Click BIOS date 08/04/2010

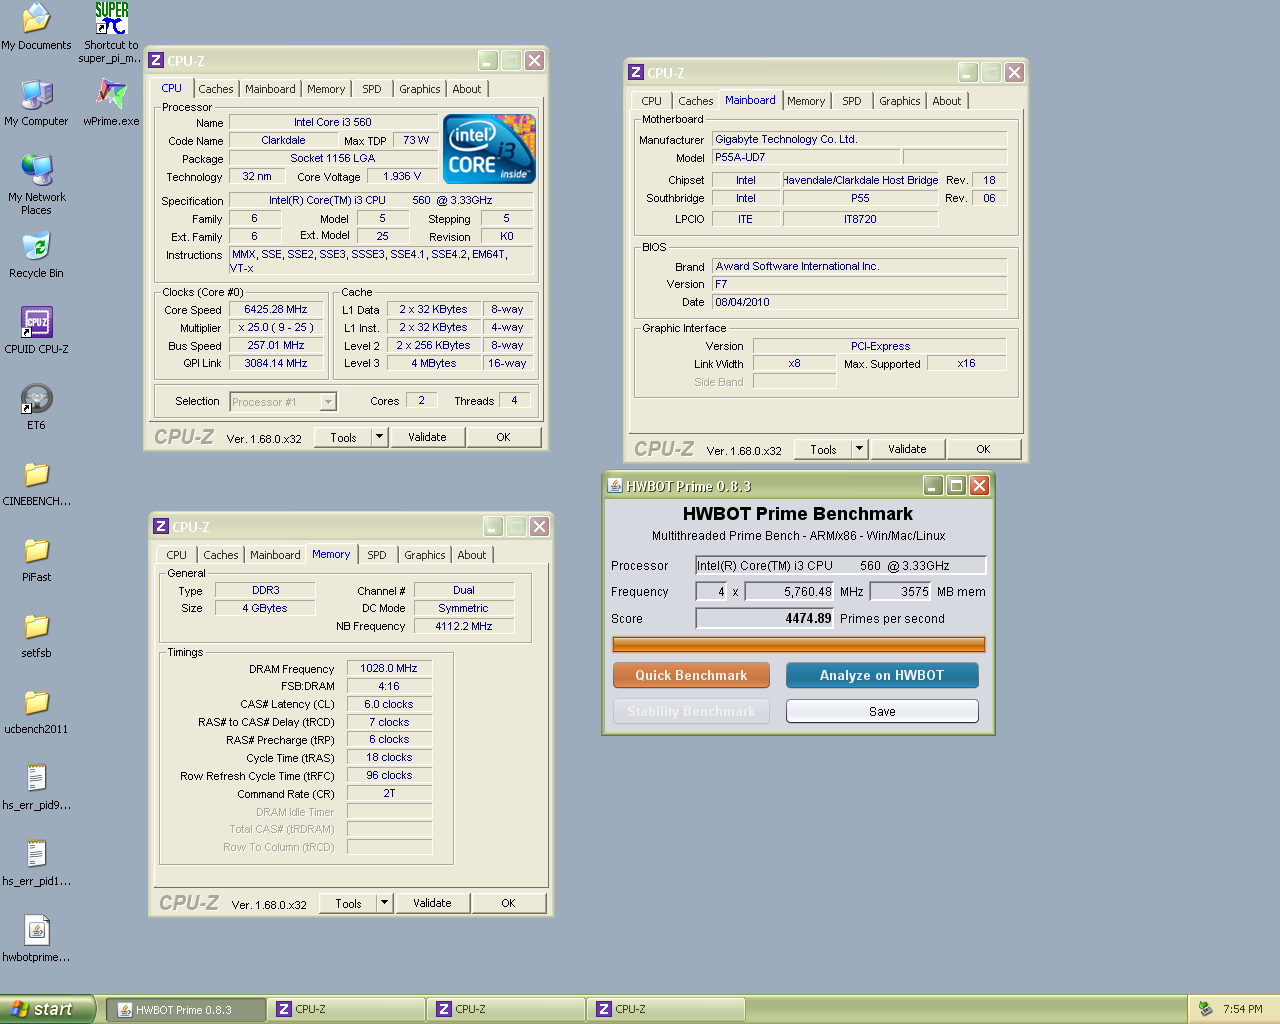coord(859,302)
